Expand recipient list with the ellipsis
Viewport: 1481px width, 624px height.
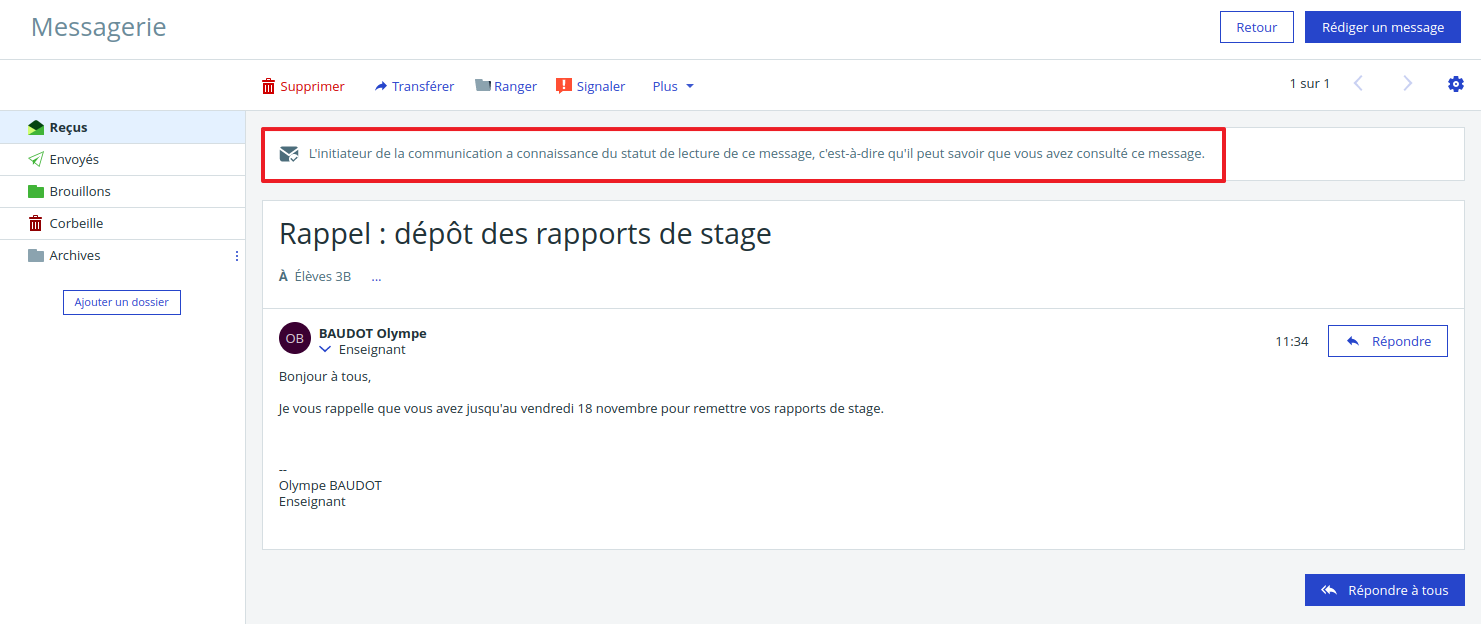tap(376, 277)
